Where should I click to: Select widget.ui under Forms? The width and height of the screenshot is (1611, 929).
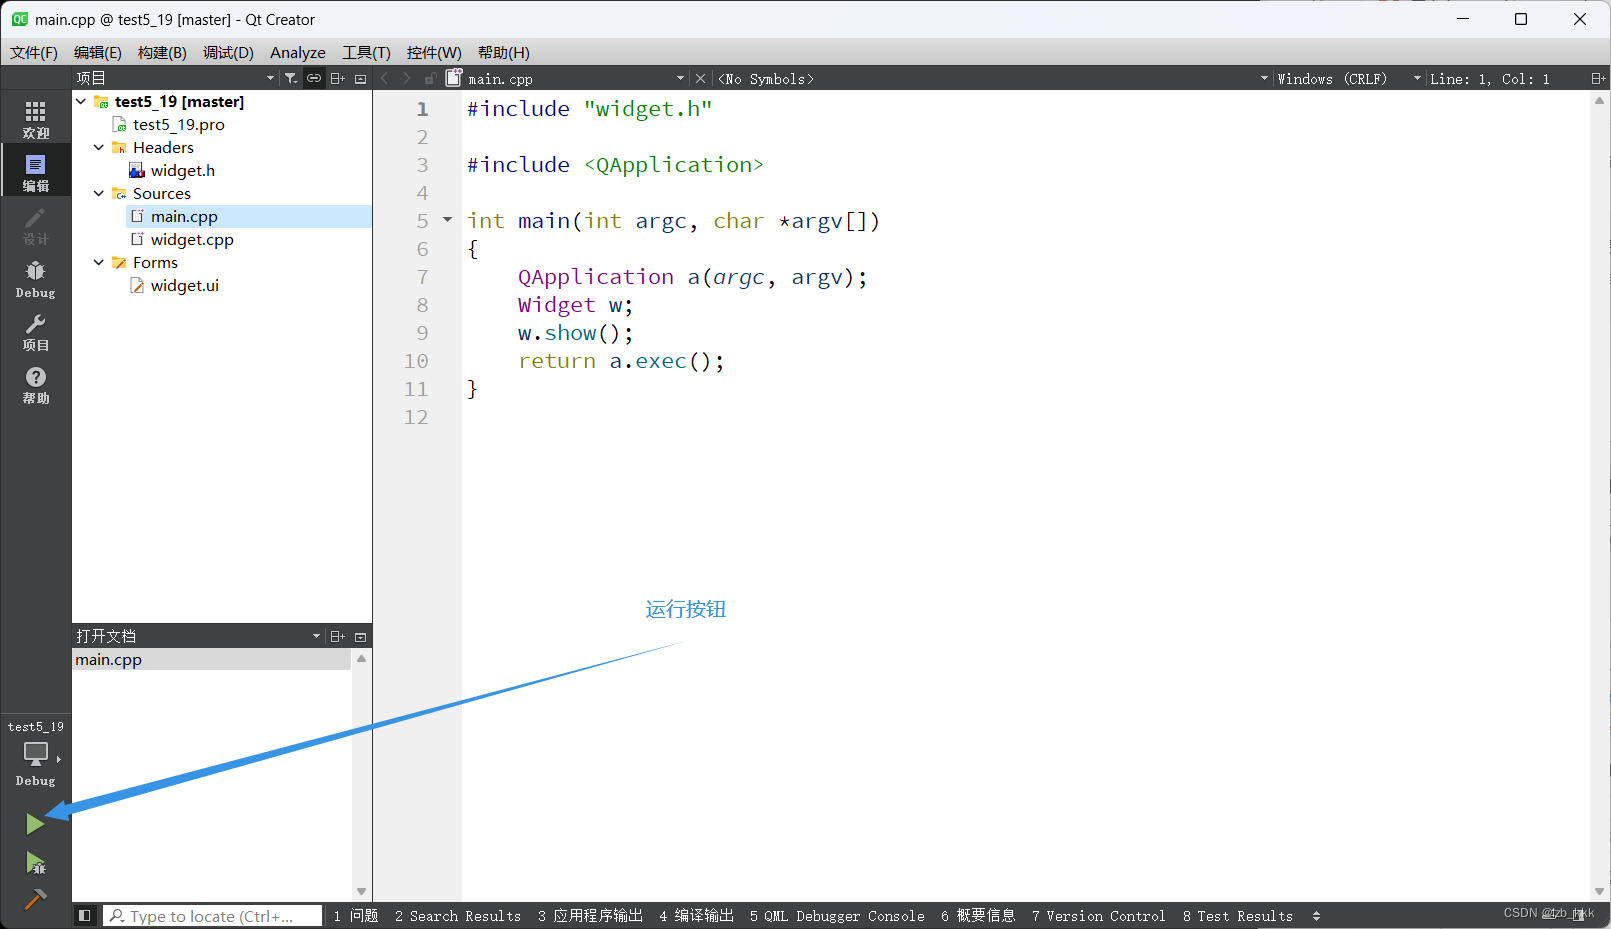click(185, 285)
